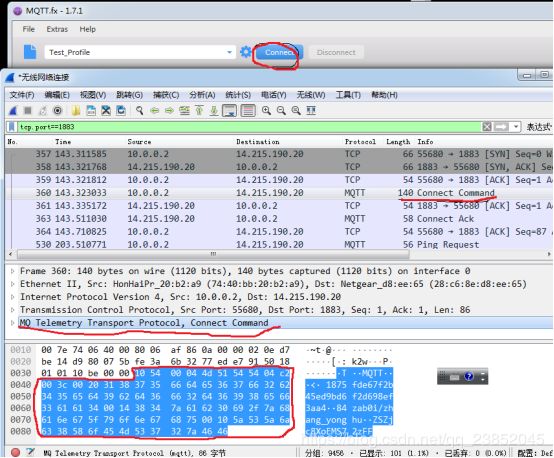Toggle auto-scroll during live capture
This screenshot has height=458, width=554.
[x=229, y=111]
